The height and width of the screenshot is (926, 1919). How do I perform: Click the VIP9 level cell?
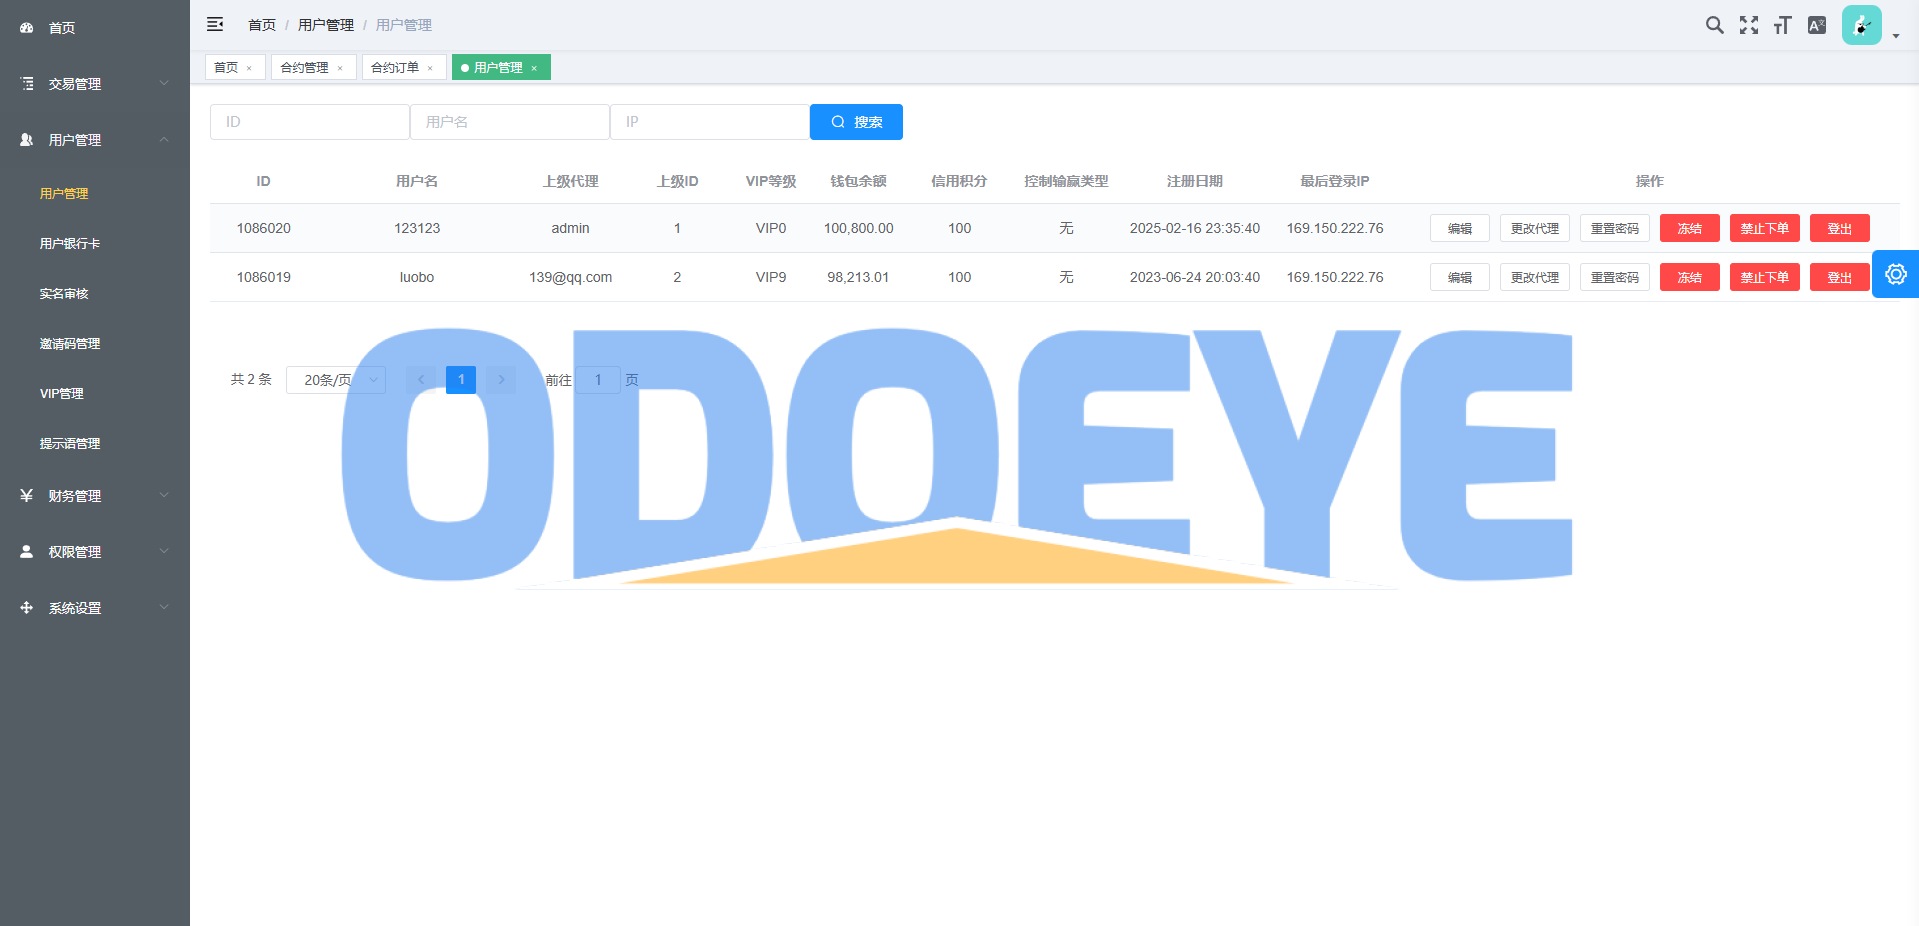click(x=771, y=277)
